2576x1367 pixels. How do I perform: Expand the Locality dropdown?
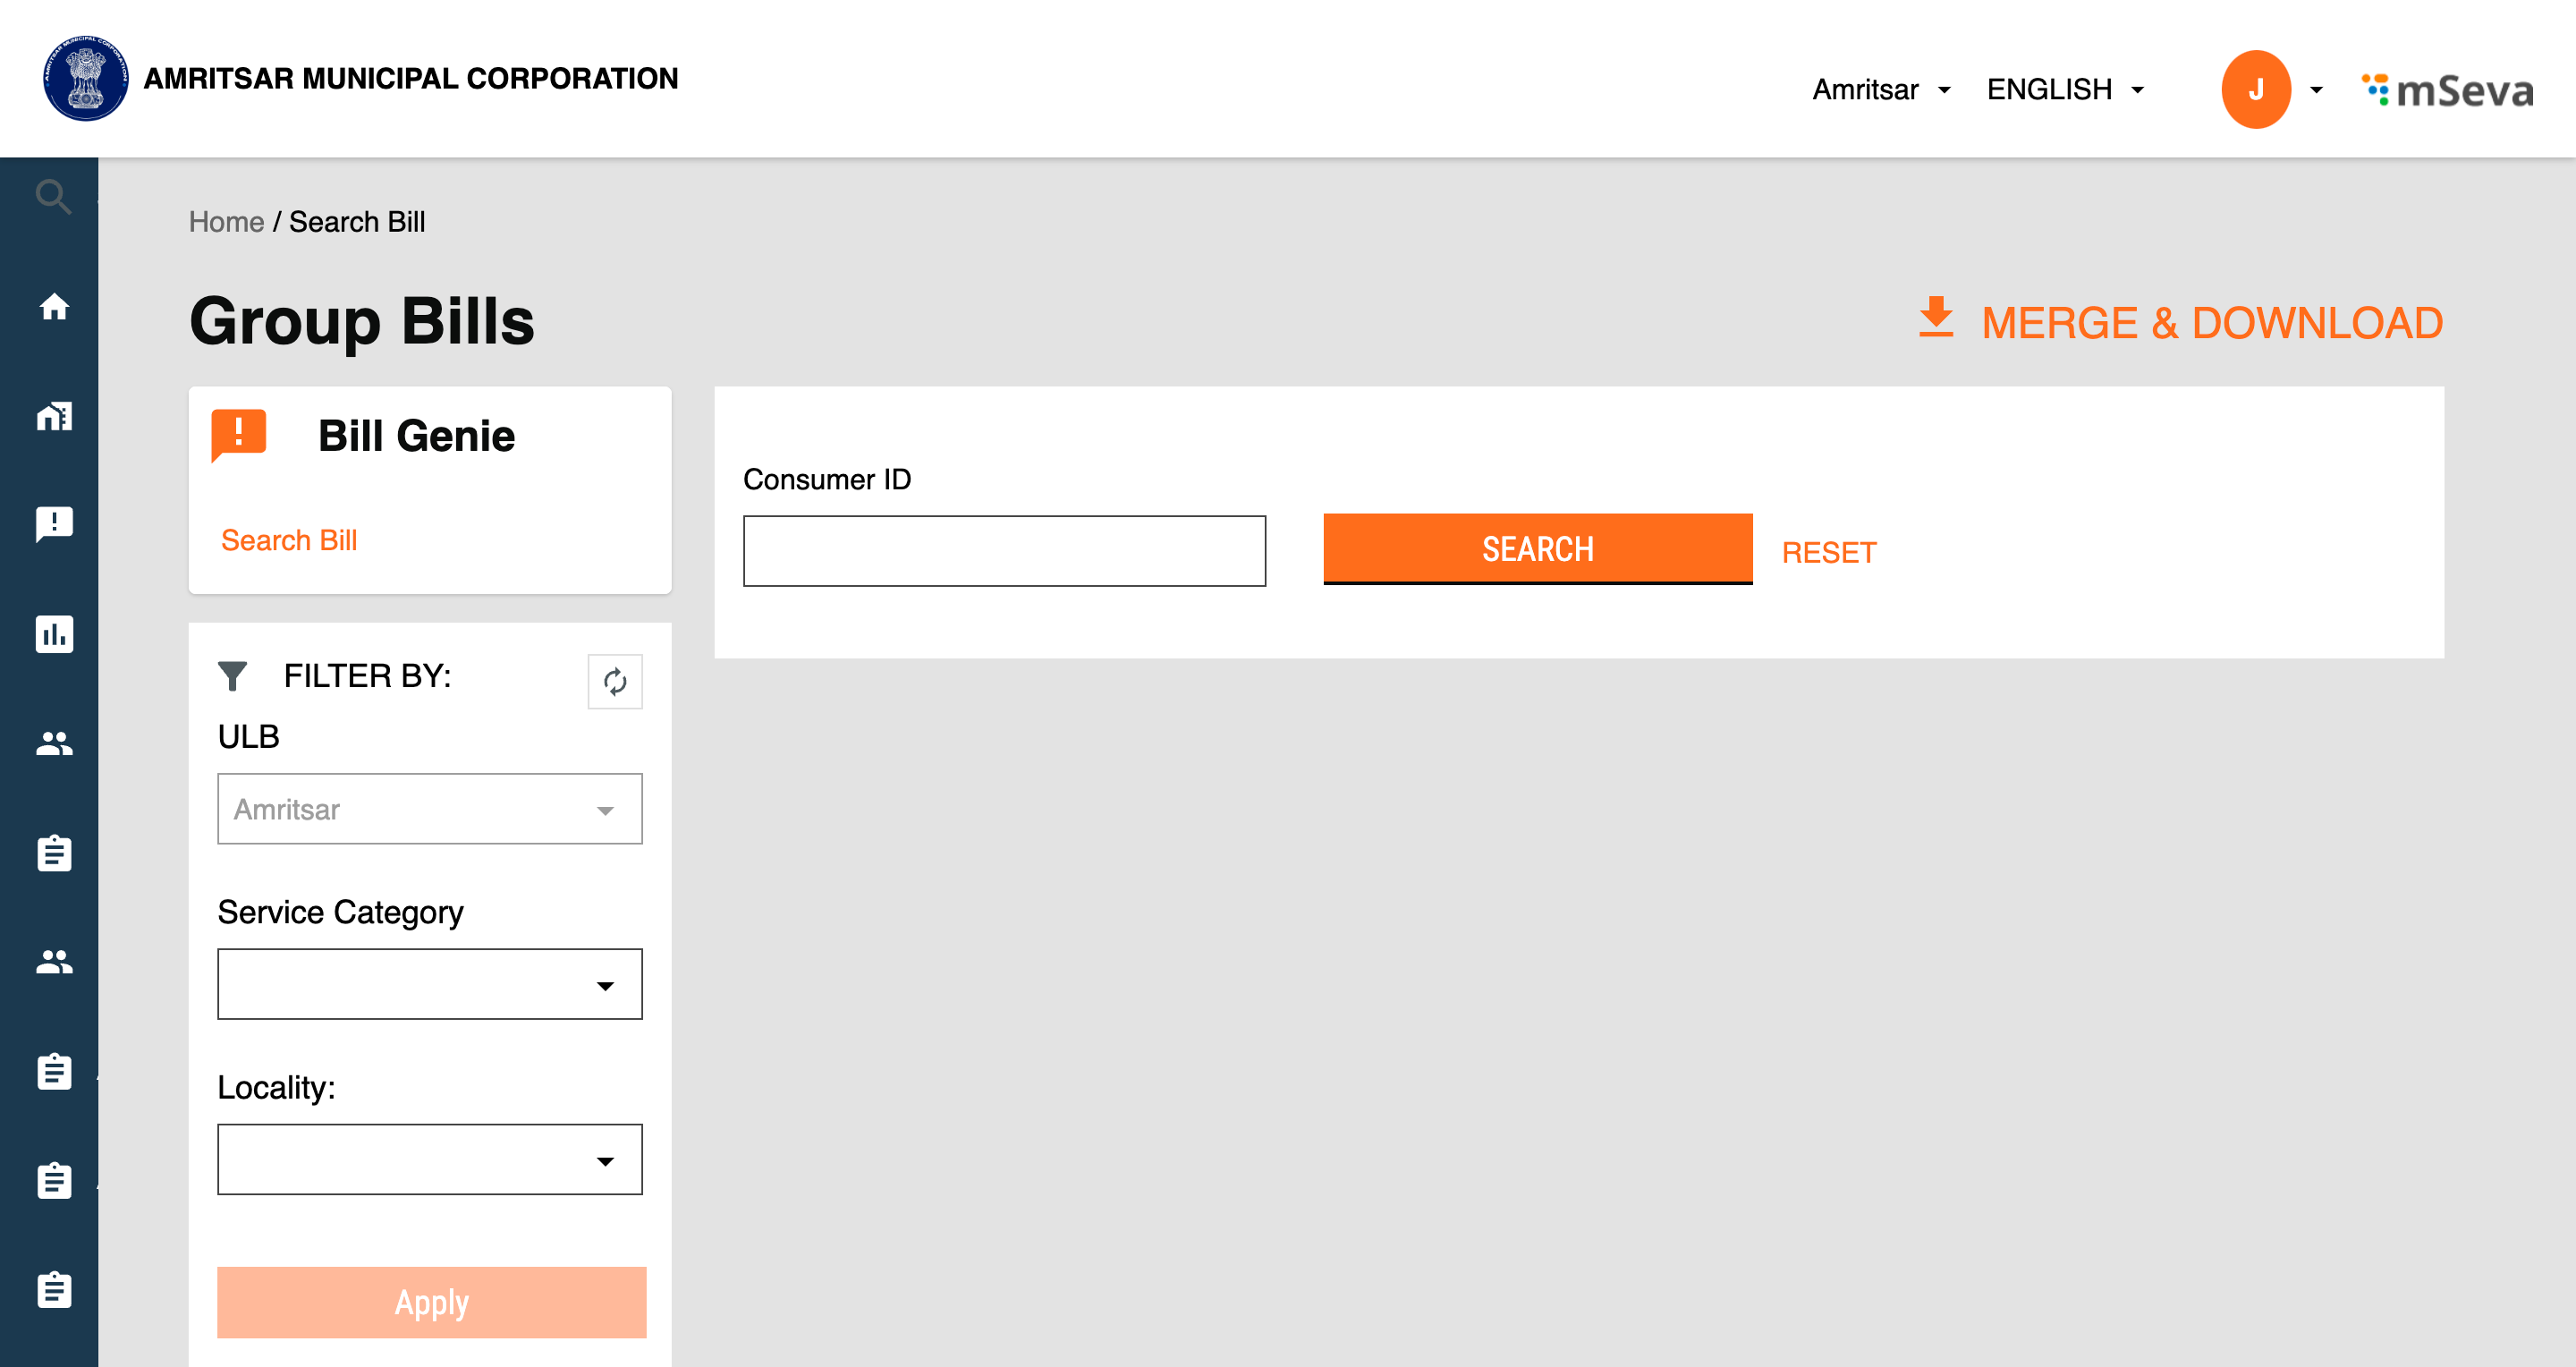point(430,1159)
